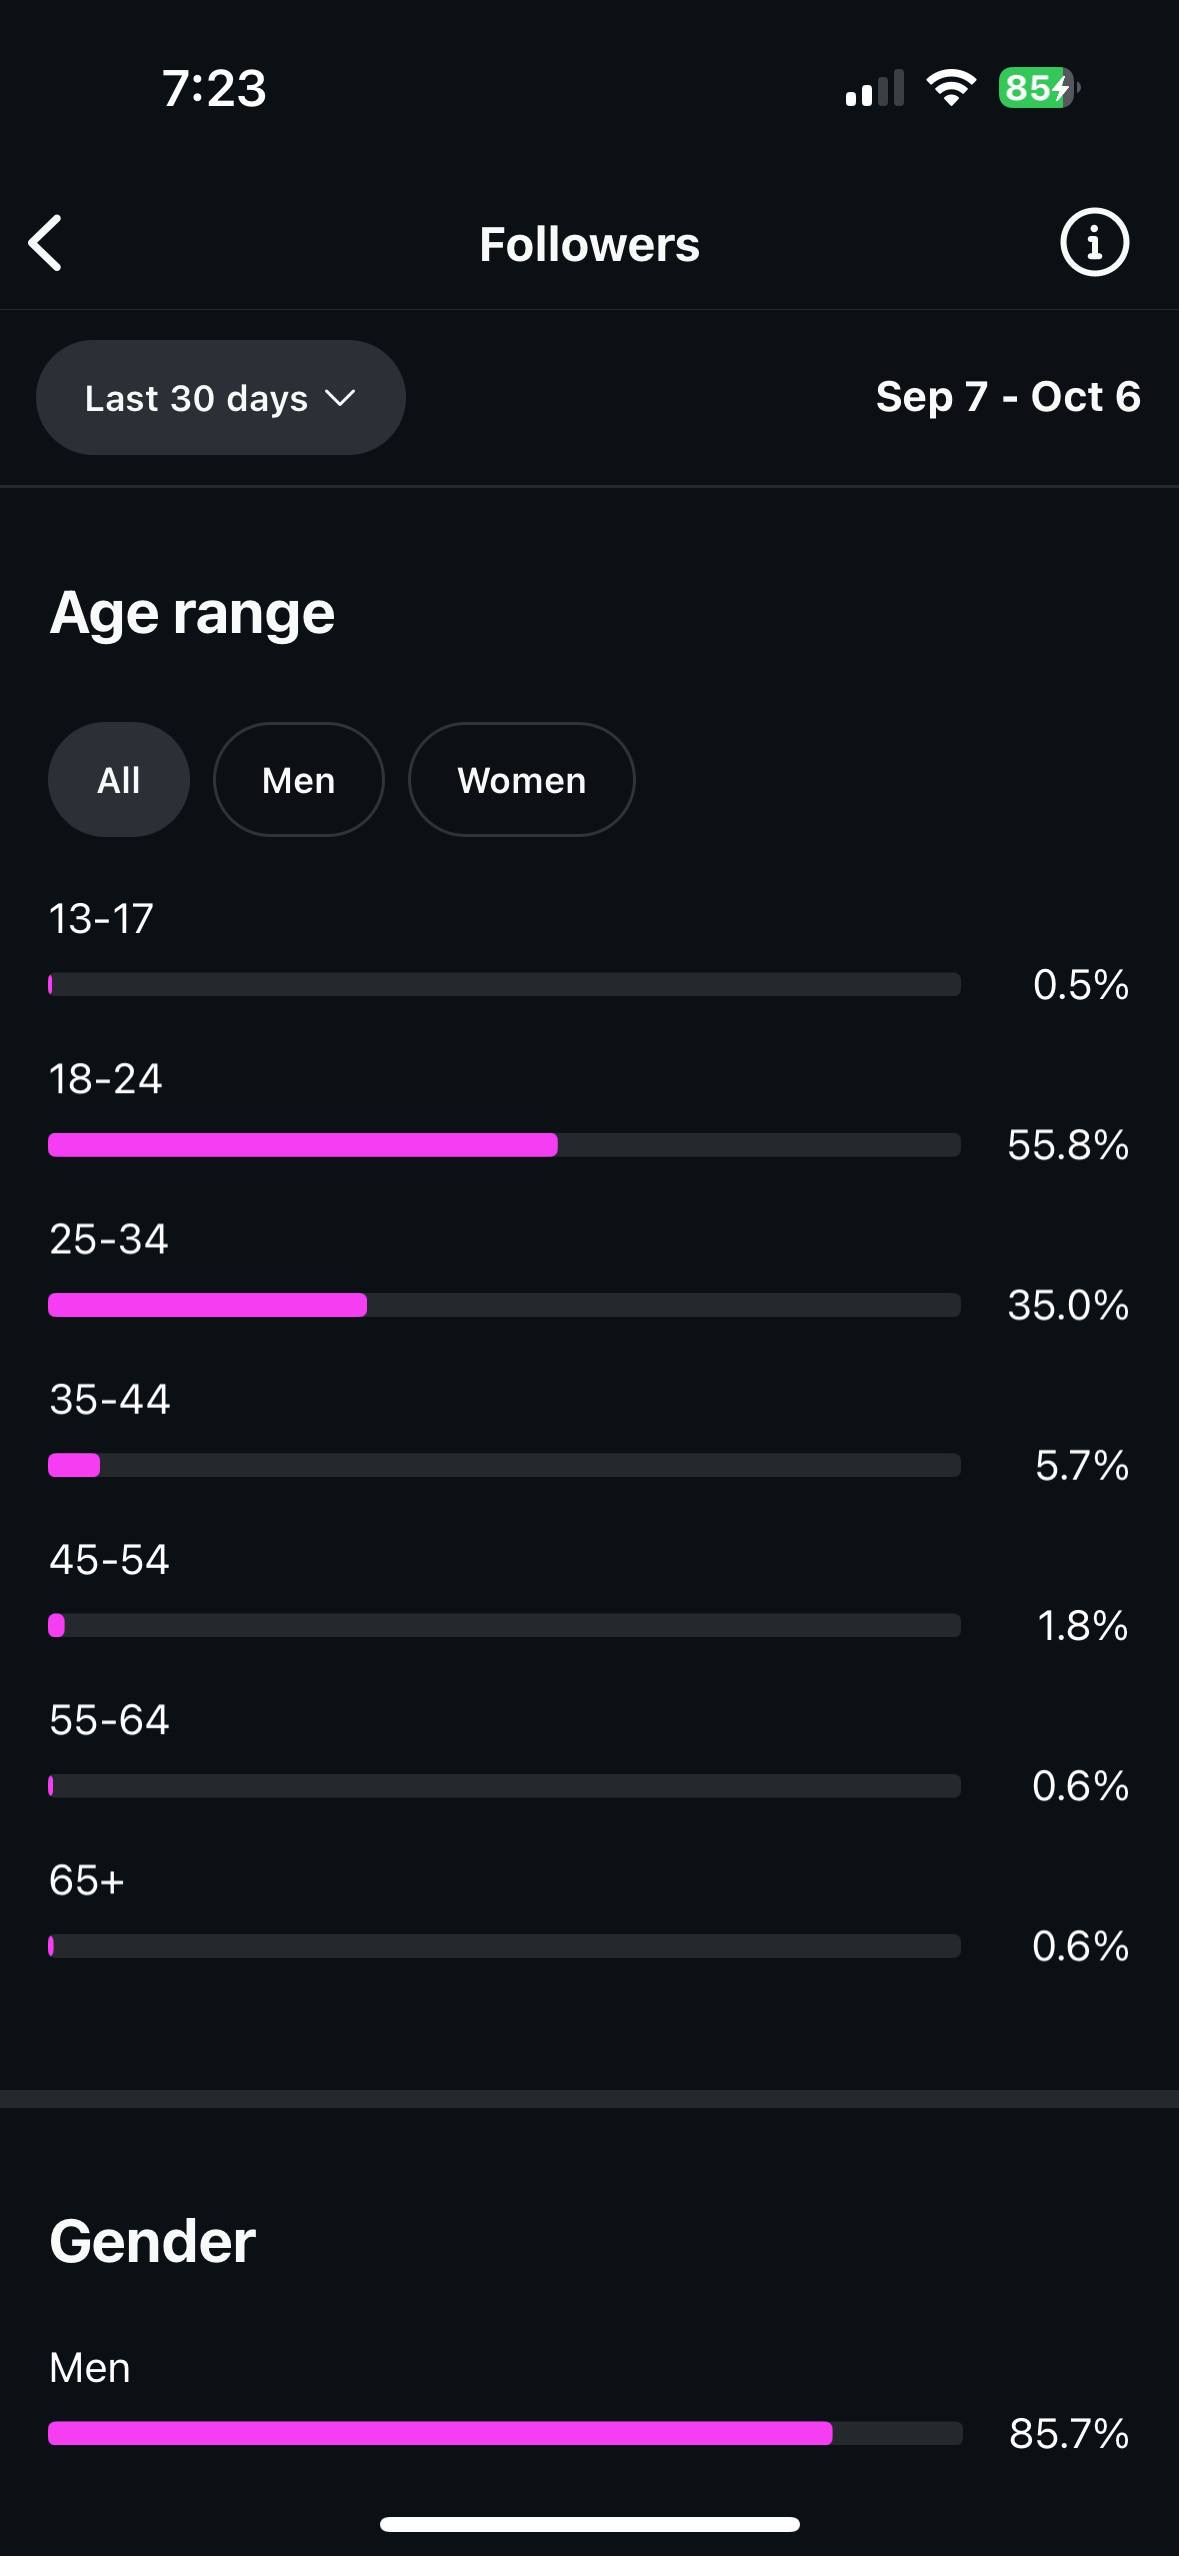Tap the back arrow icon
Screen dimensions: 1179x2556
click(46, 243)
